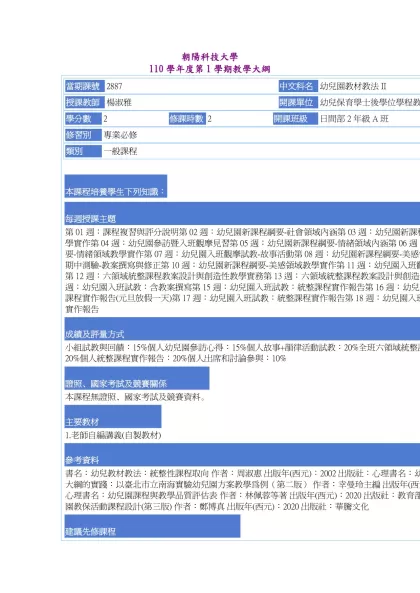Select the value 專業必修
The height and width of the screenshot is (593, 420).
tap(120, 135)
